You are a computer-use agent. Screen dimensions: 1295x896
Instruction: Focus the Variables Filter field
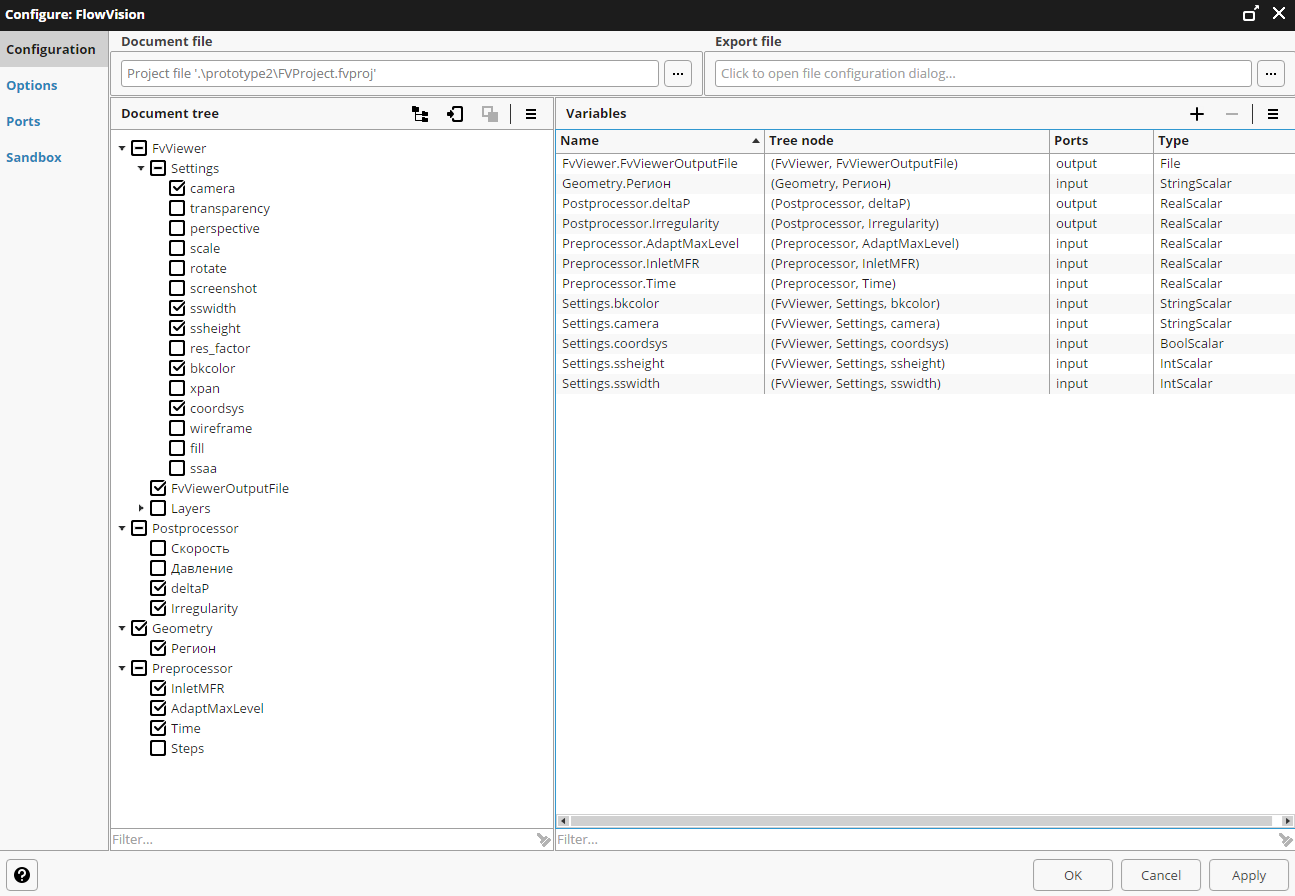click(916, 840)
